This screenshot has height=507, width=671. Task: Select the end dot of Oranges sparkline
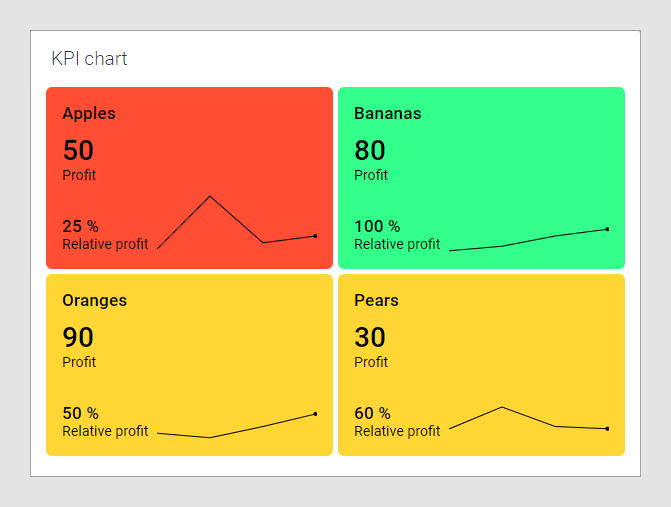(x=315, y=413)
